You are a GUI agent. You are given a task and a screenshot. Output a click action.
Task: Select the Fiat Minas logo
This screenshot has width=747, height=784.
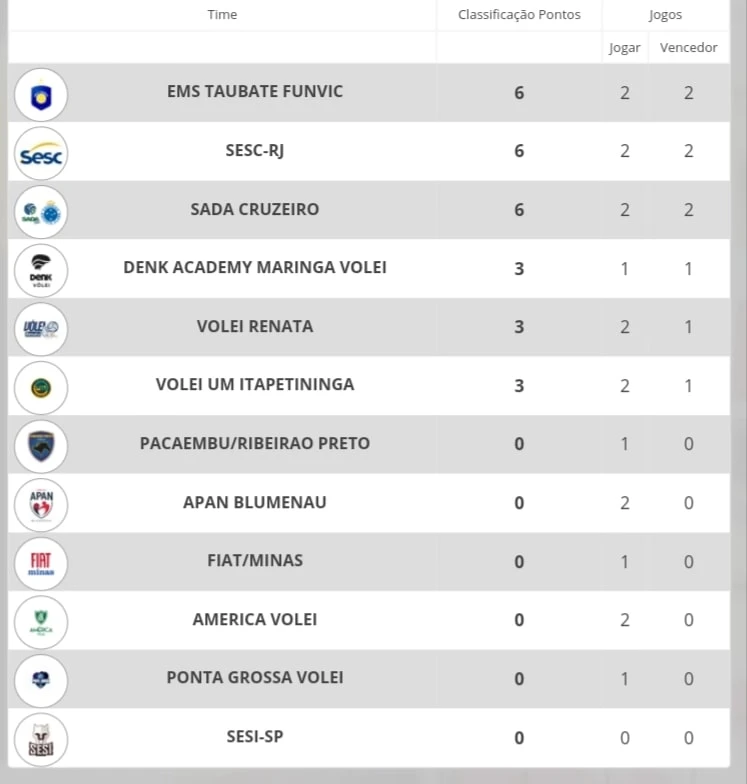[41, 564]
